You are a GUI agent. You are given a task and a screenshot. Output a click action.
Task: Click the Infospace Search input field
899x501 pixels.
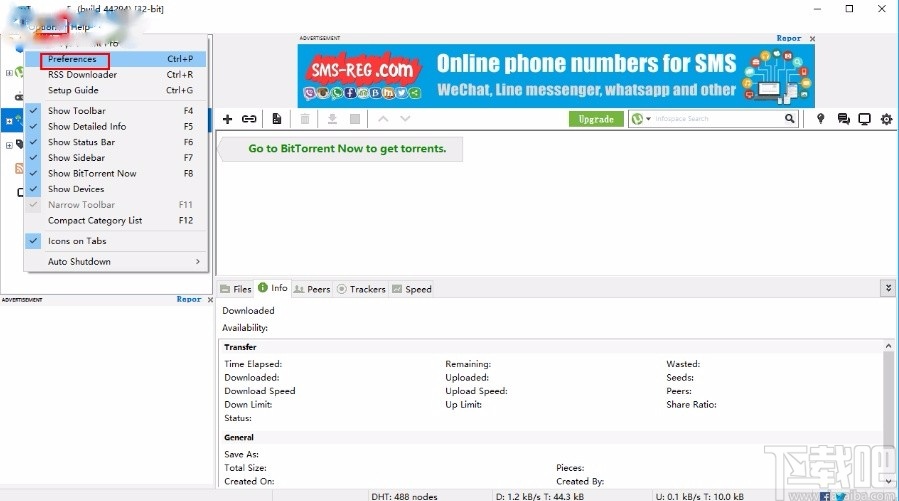click(718, 119)
